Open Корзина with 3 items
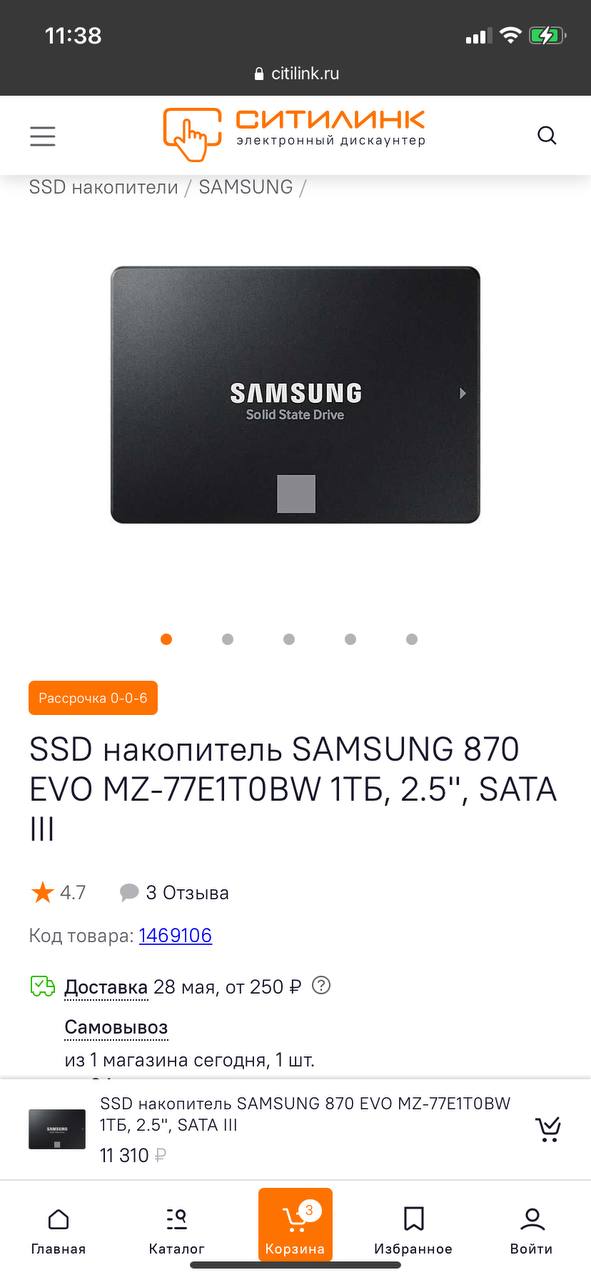591x1280 pixels. point(295,1225)
